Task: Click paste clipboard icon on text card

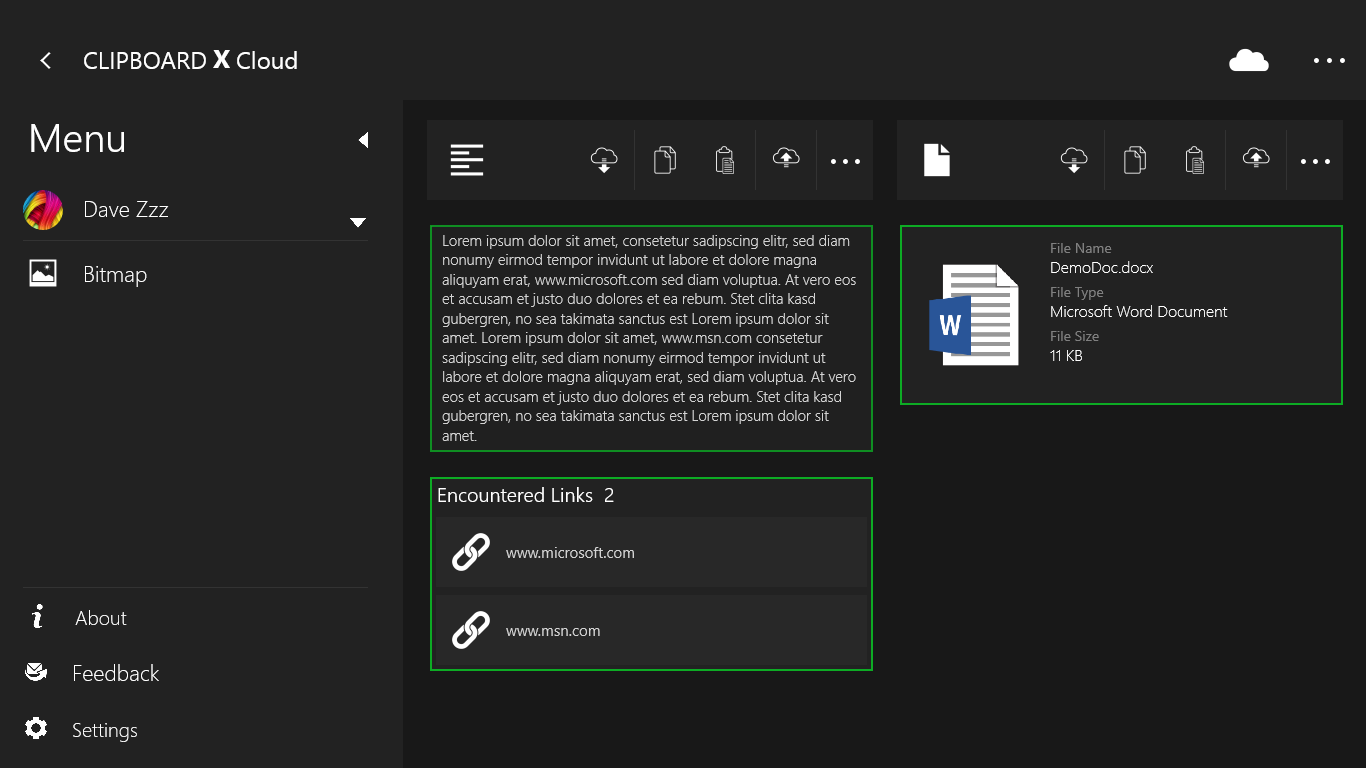Action: coord(725,160)
